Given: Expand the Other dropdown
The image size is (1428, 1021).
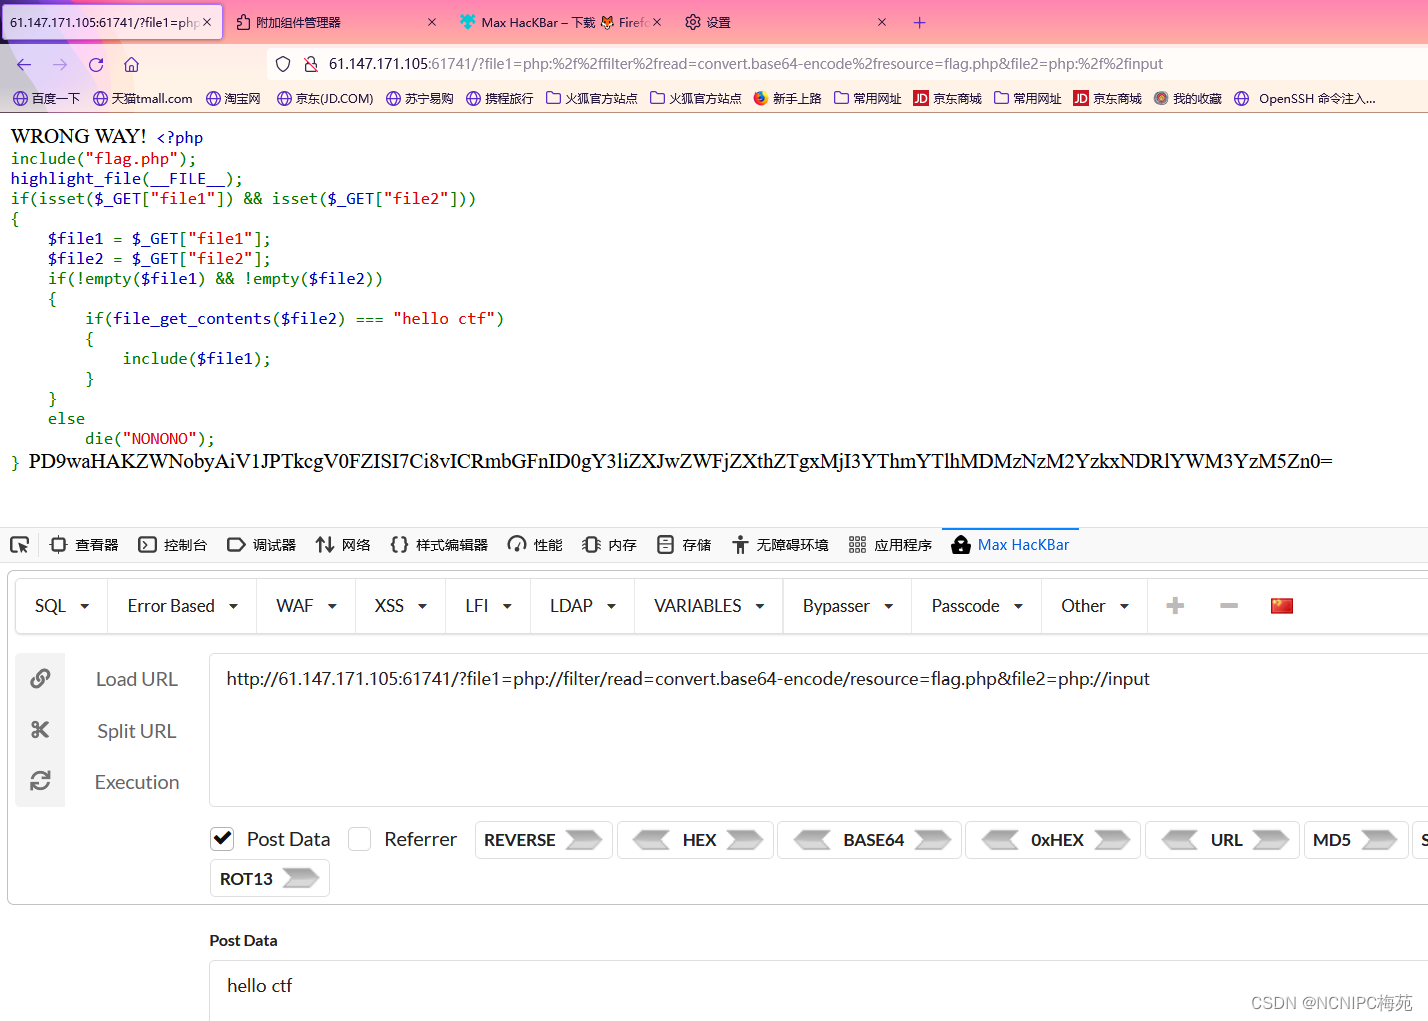Looking at the screenshot, I should 1095,606.
